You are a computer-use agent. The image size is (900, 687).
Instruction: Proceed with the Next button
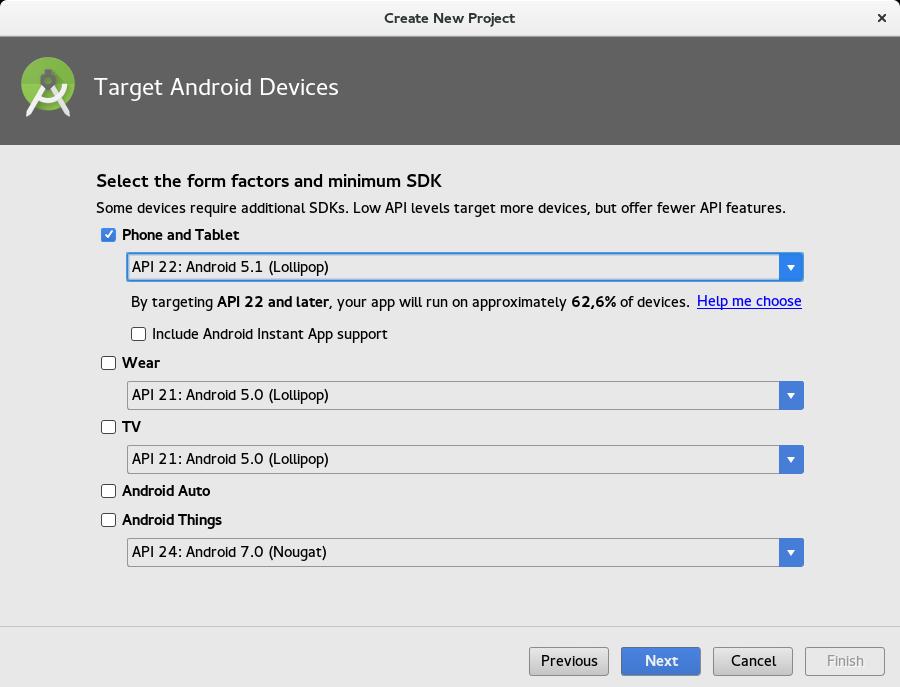point(661,661)
